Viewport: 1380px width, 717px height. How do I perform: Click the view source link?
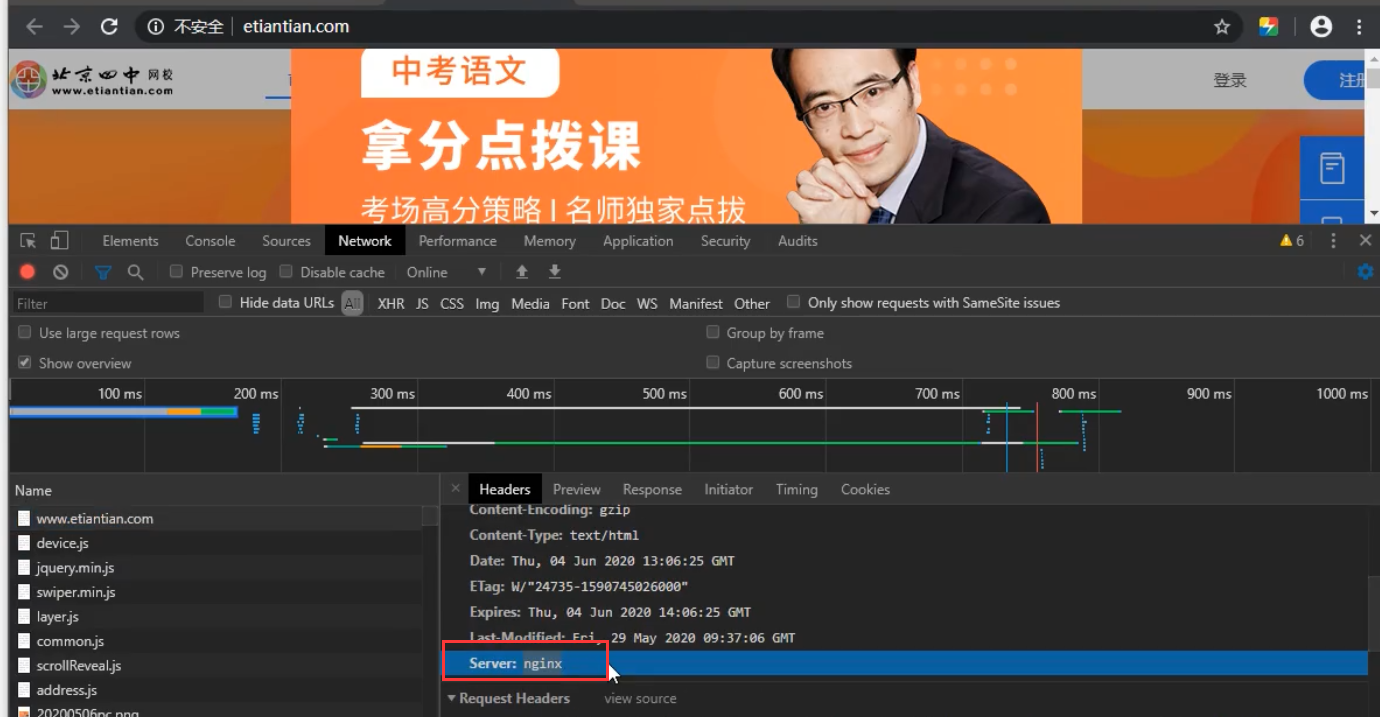coord(640,699)
